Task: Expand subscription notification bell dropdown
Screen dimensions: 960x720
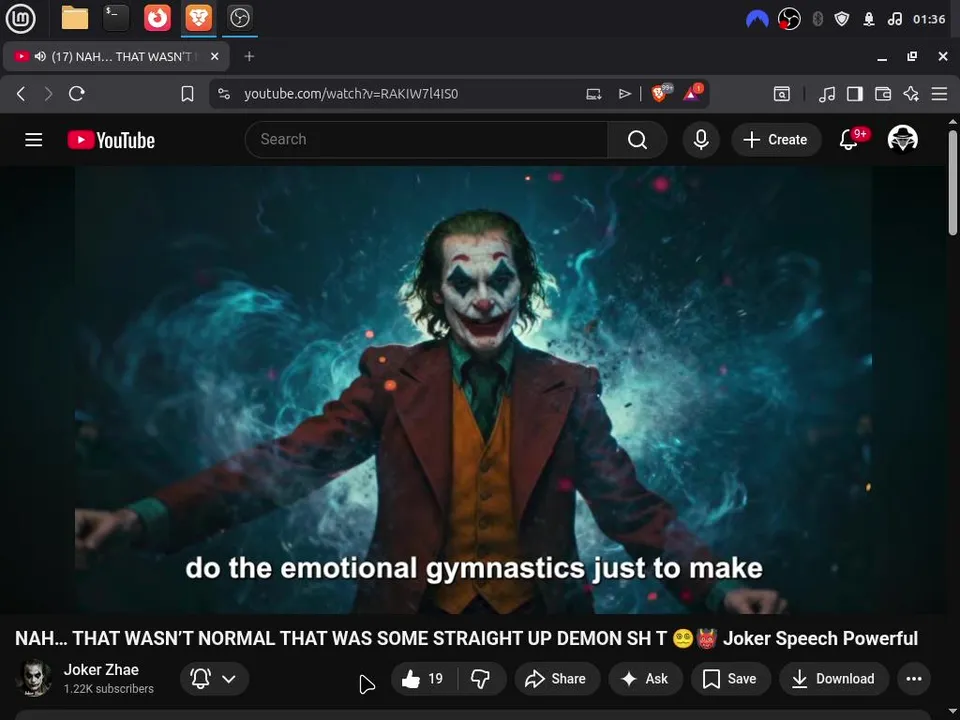Action: (214, 678)
